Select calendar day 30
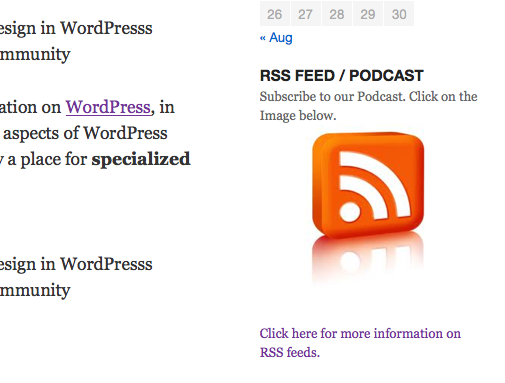This screenshot has width=505, height=383. [x=399, y=14]
